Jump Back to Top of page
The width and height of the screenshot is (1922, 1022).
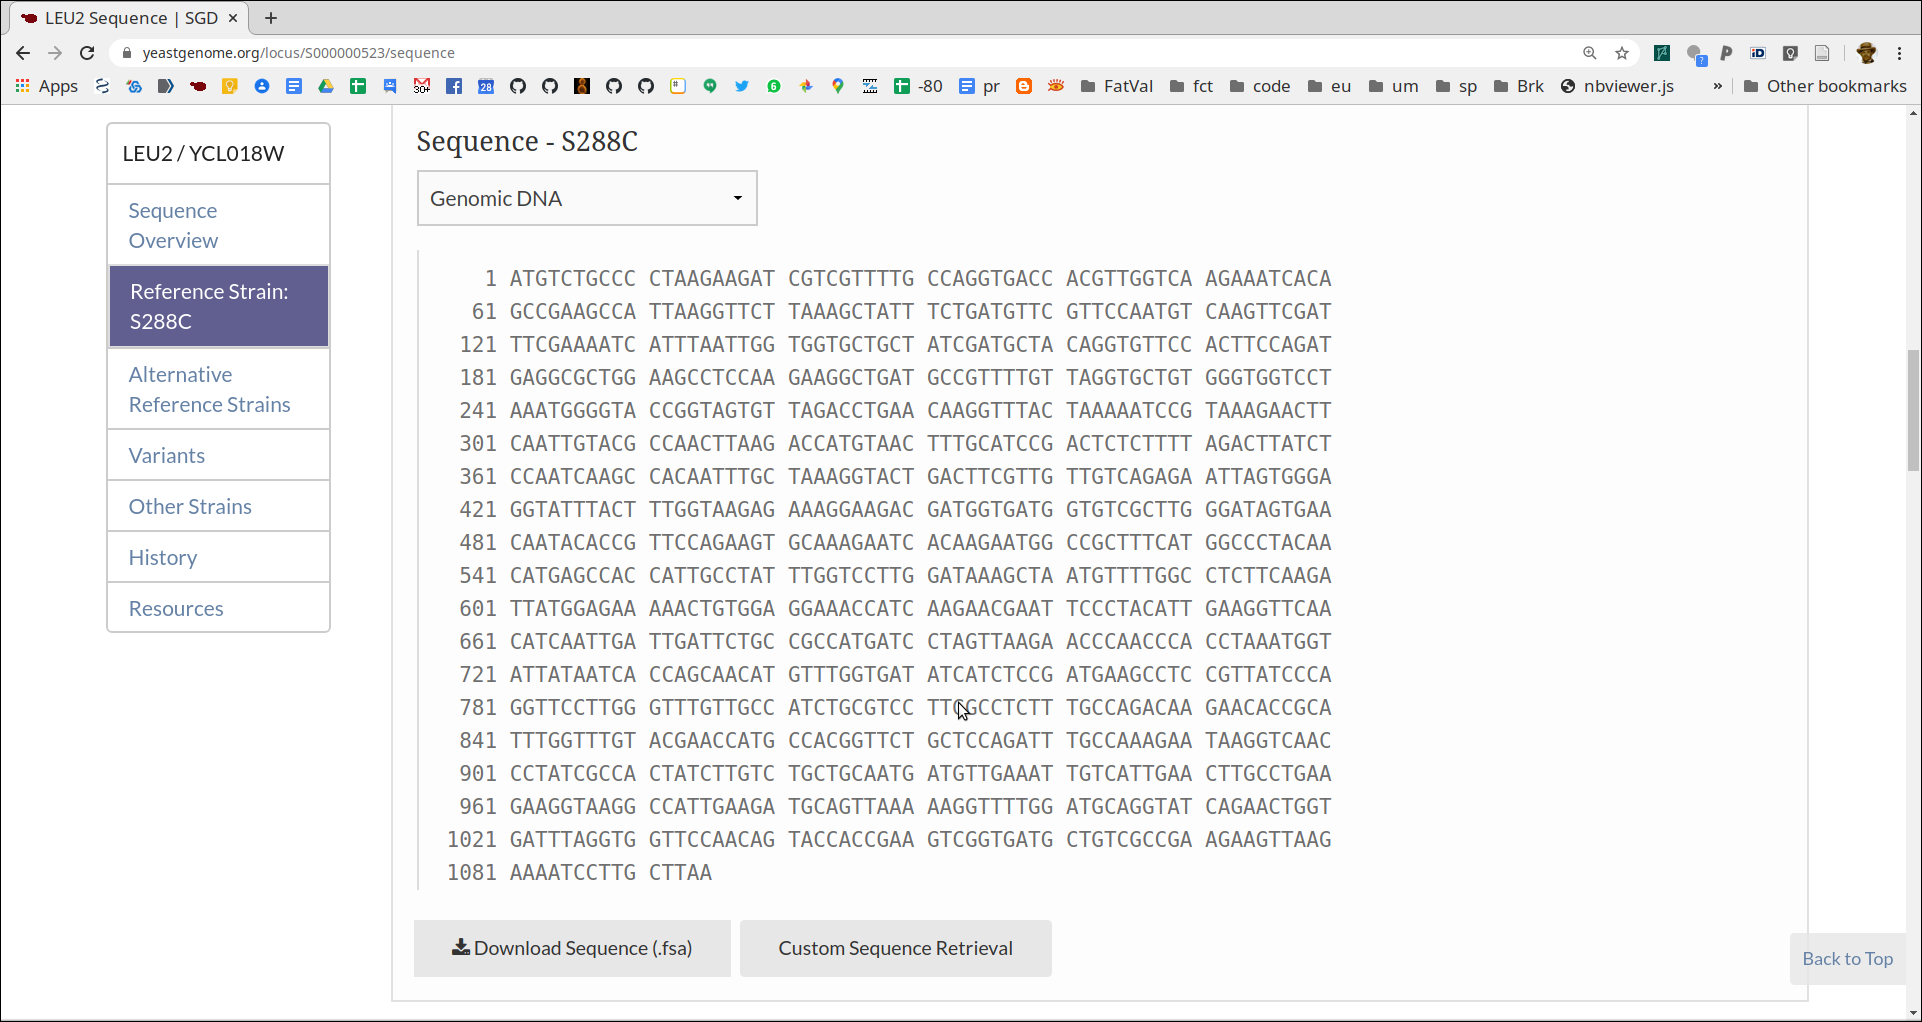(1847, 959)
